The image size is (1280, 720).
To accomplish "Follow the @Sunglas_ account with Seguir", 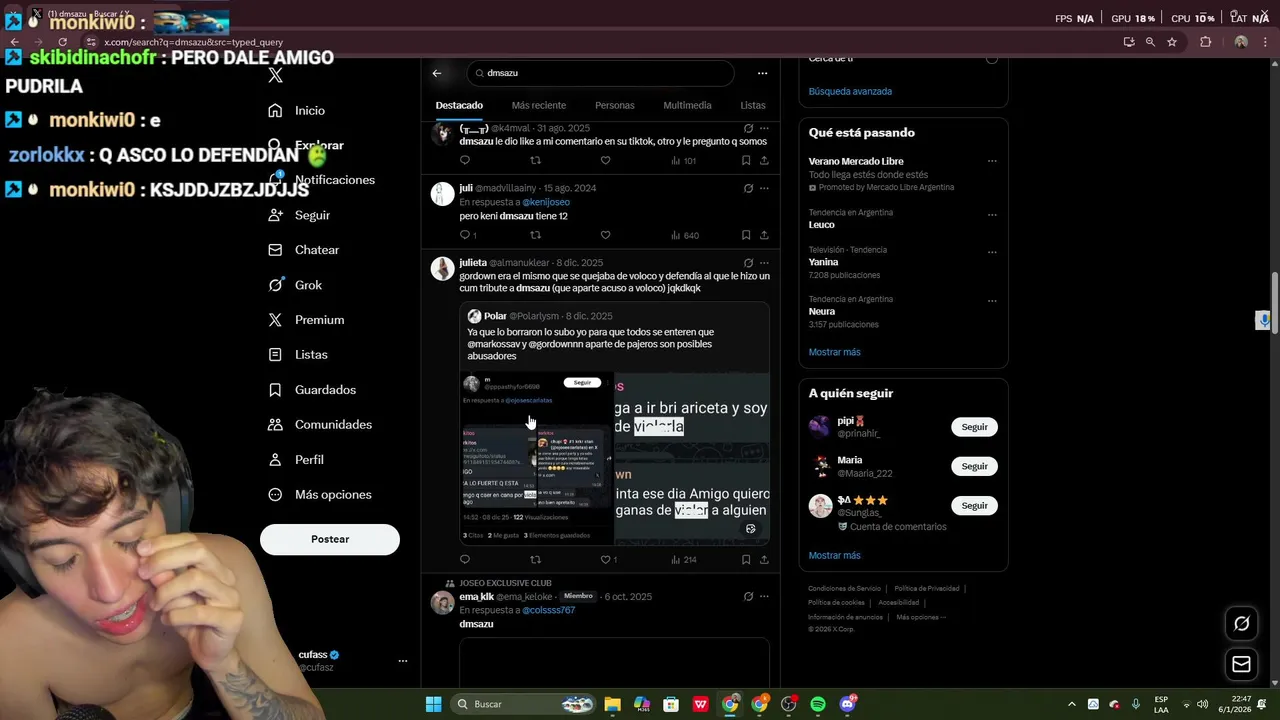I will [x=974, y=506].
